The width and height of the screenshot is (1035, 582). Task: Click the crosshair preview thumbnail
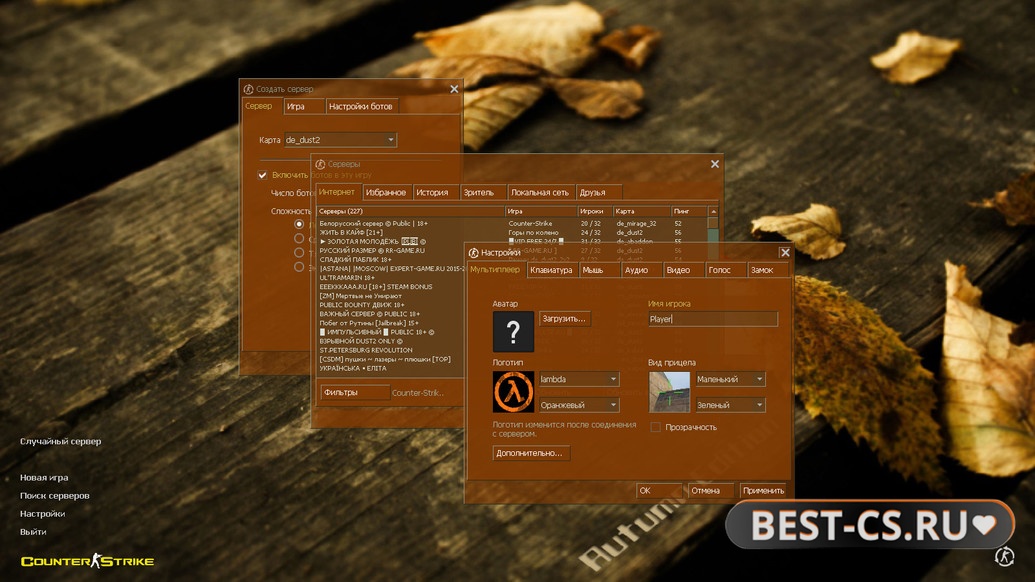tap(669, 392)
